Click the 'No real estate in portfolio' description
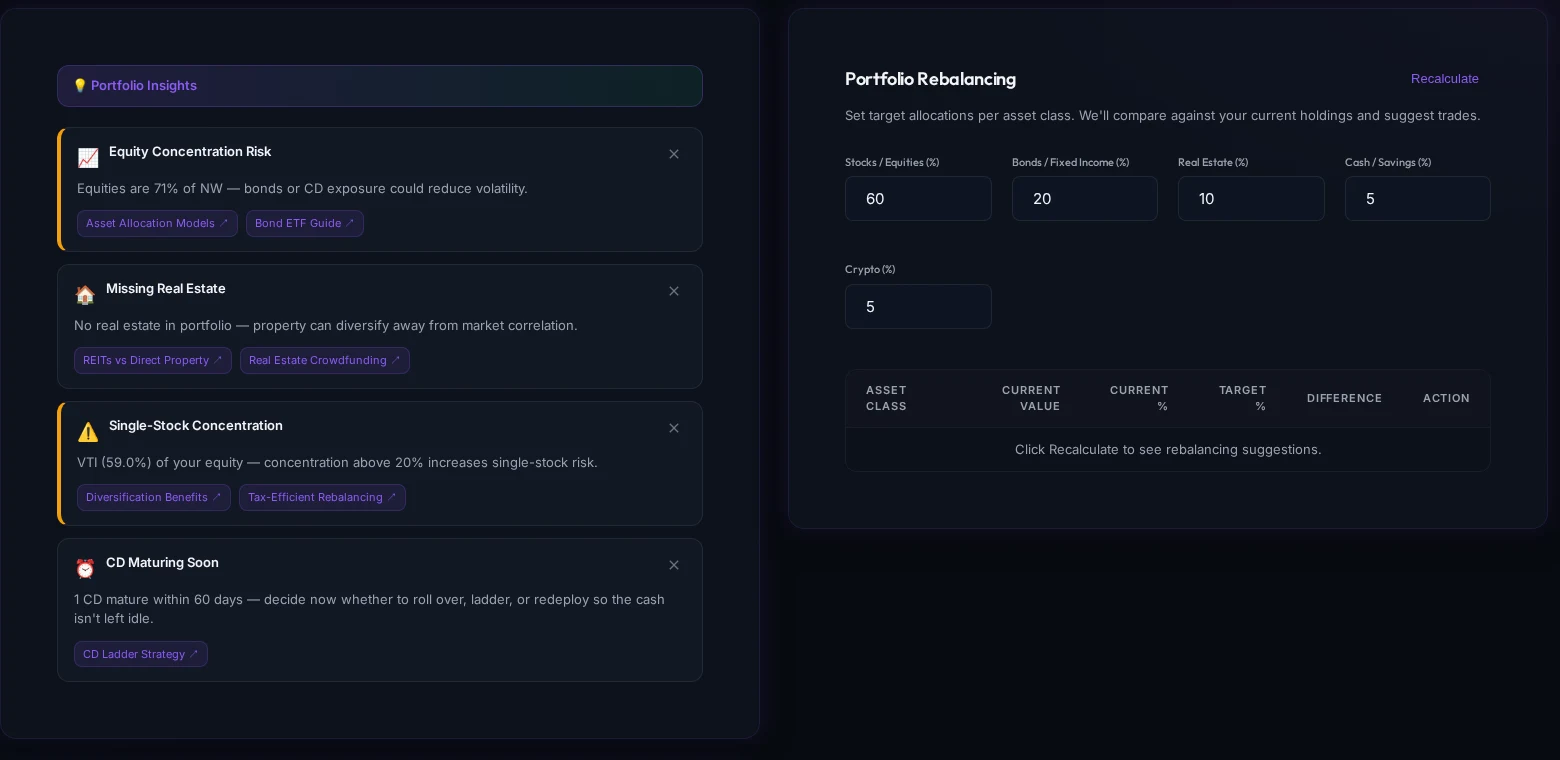Viewport: 1560px width, 760px height. pos(326,325)
